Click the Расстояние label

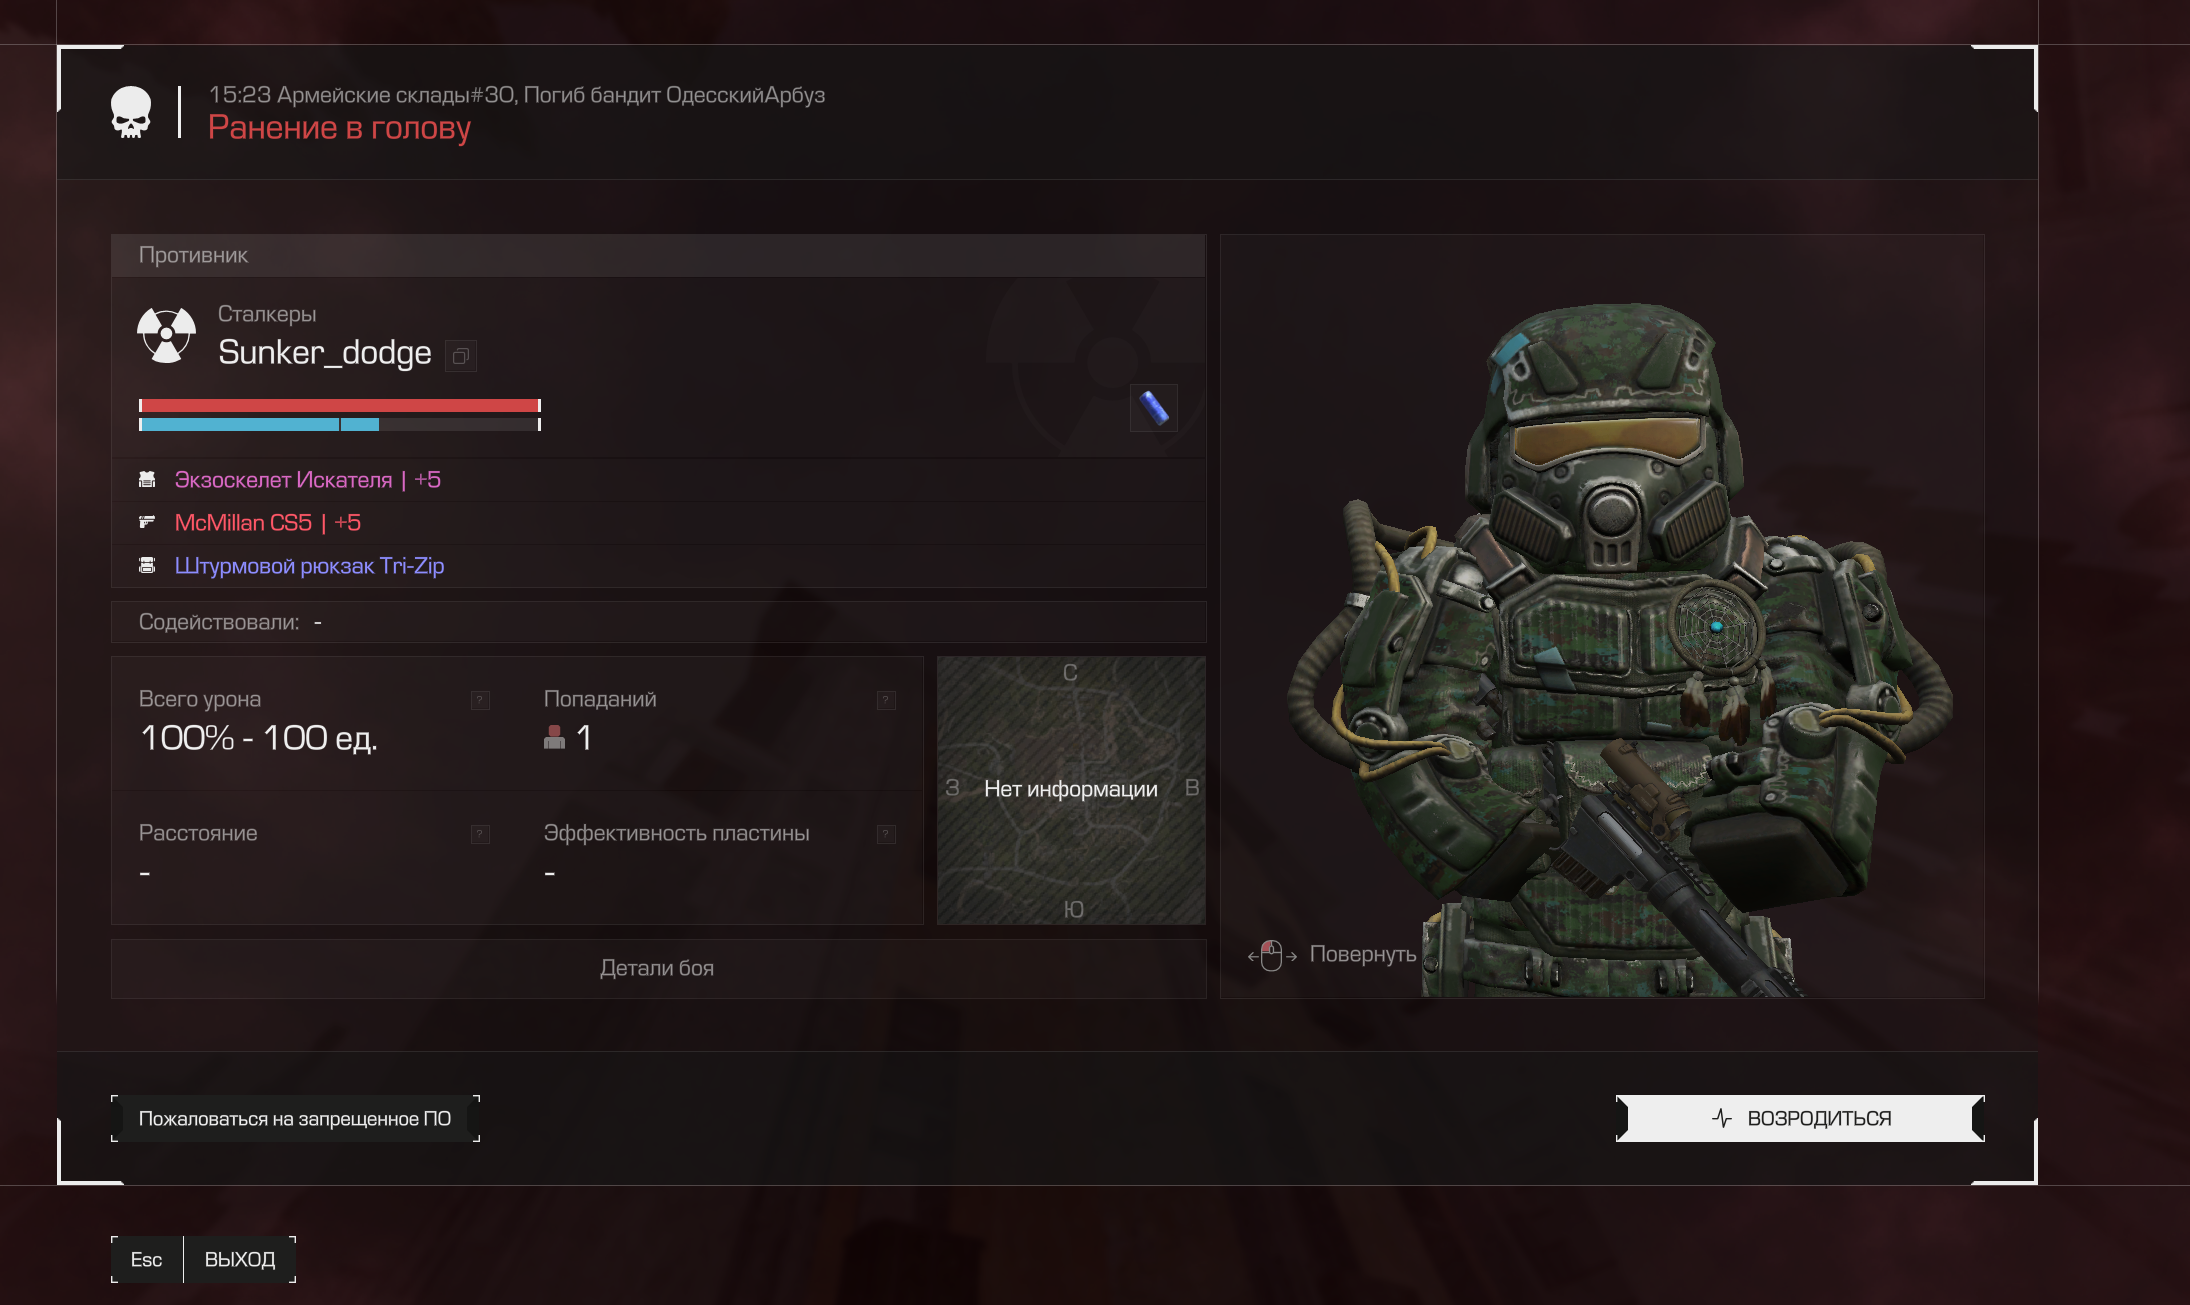(198, 833)
